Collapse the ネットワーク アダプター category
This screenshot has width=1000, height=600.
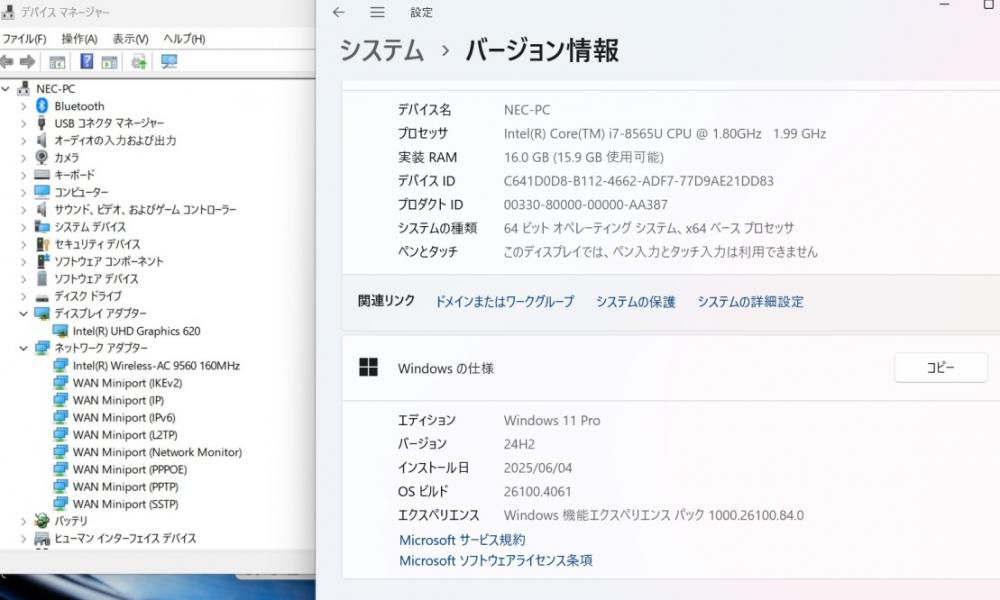point(24,348)
